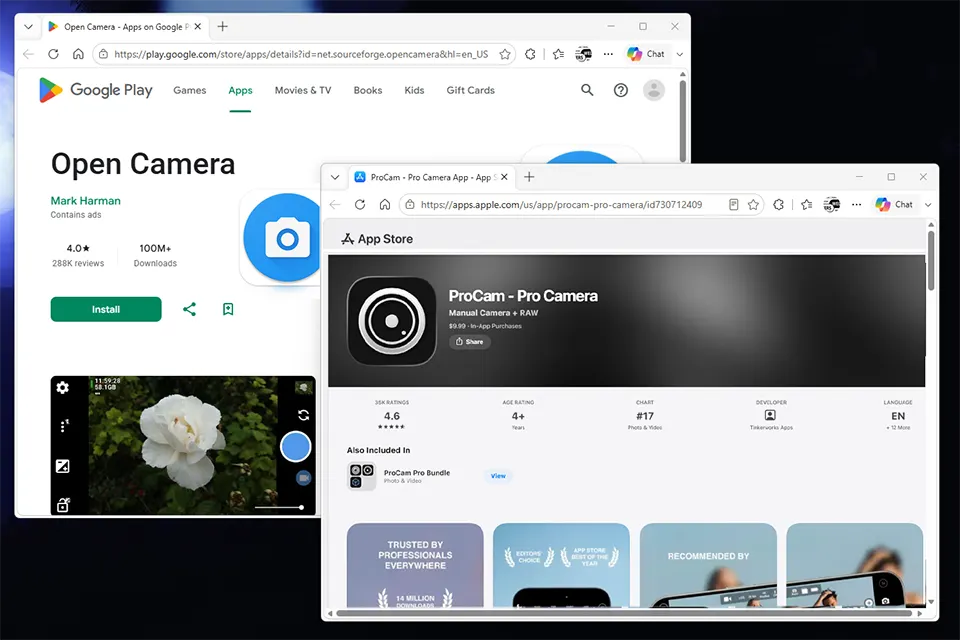Open Copilot Chat in App Store window
This screenshot has height=640, width=960.
click(x=894, y=205)
